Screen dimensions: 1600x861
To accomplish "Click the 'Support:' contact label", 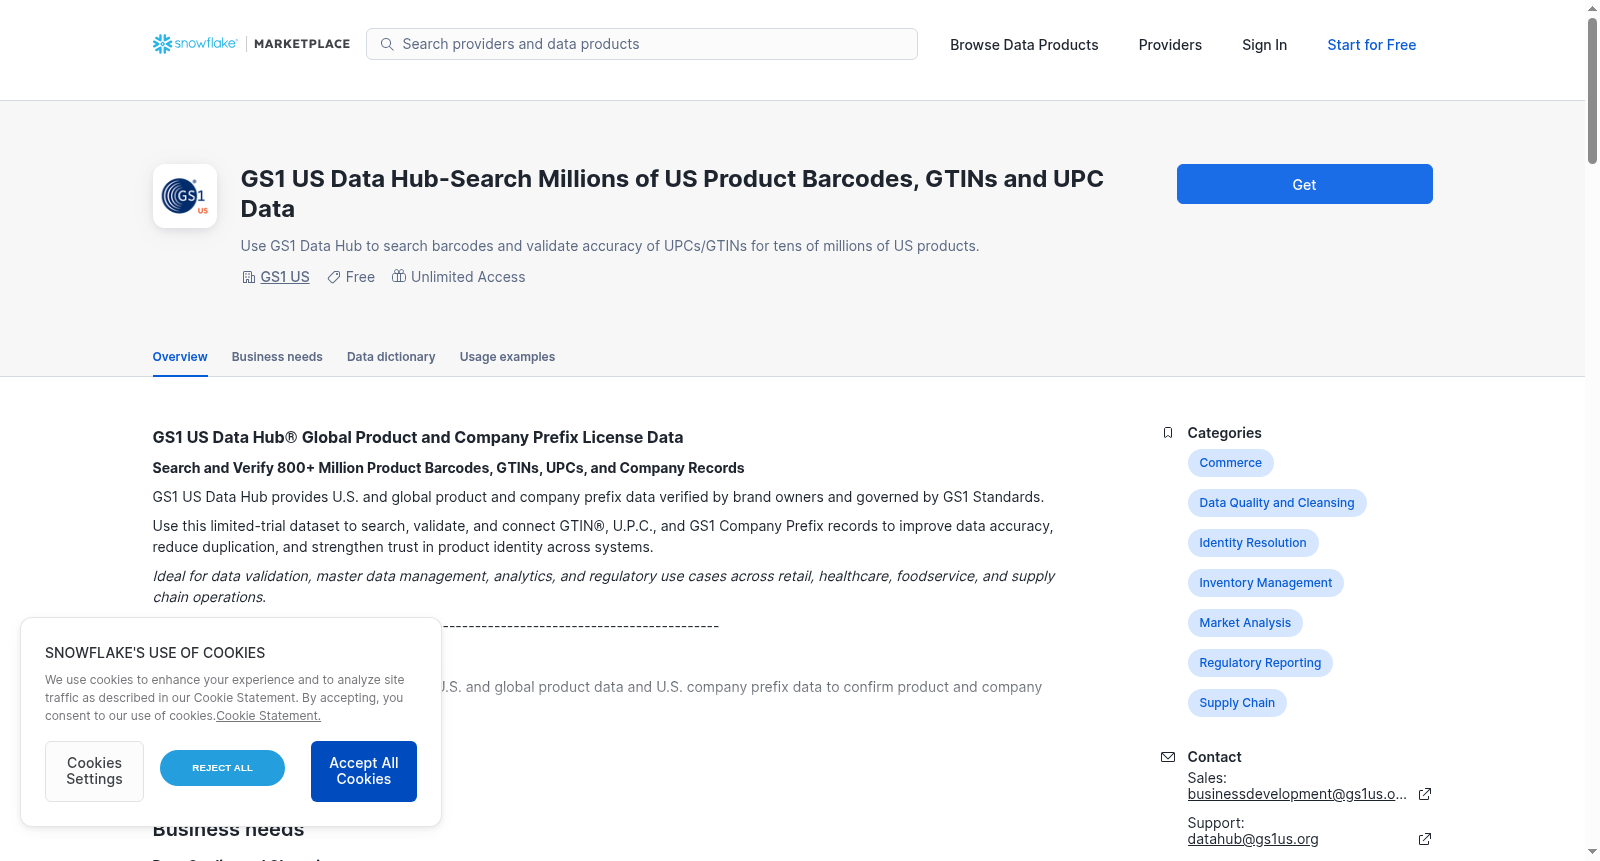I will coord(1216,823).
